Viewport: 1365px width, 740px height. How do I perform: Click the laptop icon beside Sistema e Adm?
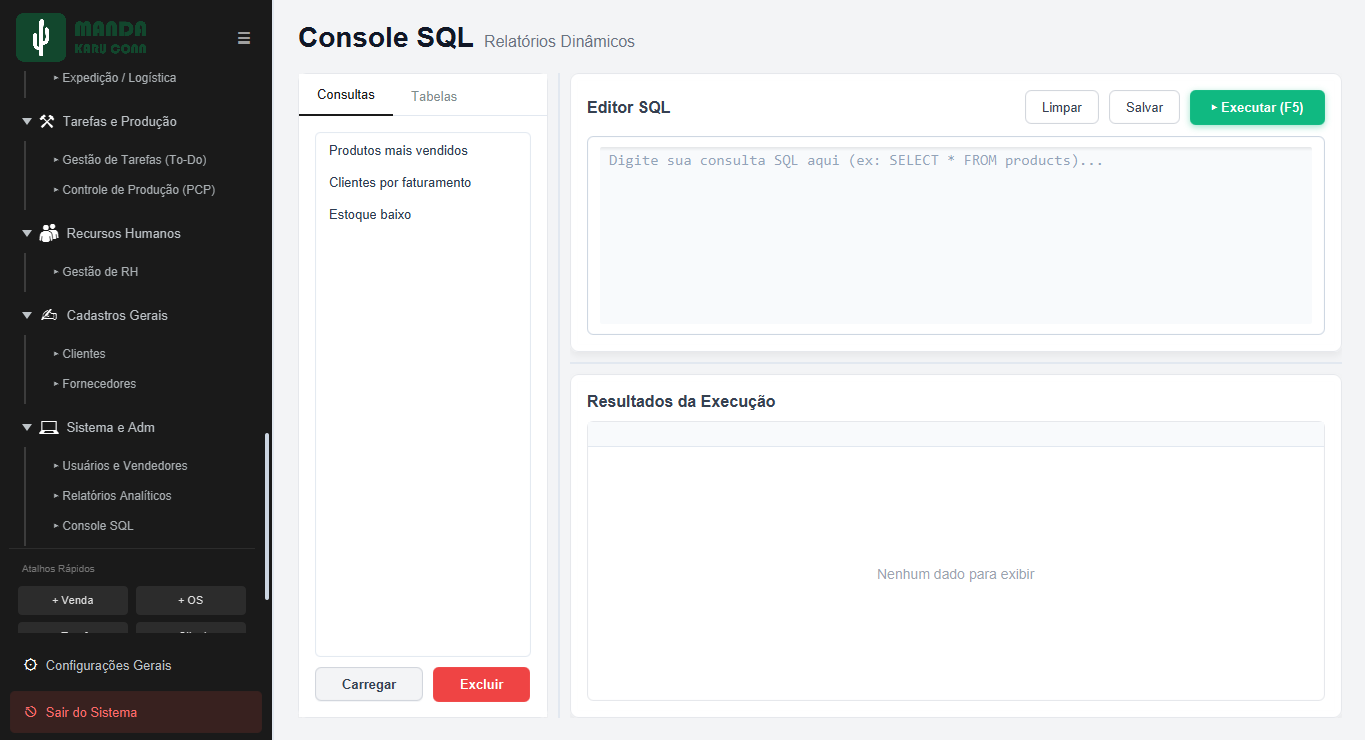click(49, 427)
